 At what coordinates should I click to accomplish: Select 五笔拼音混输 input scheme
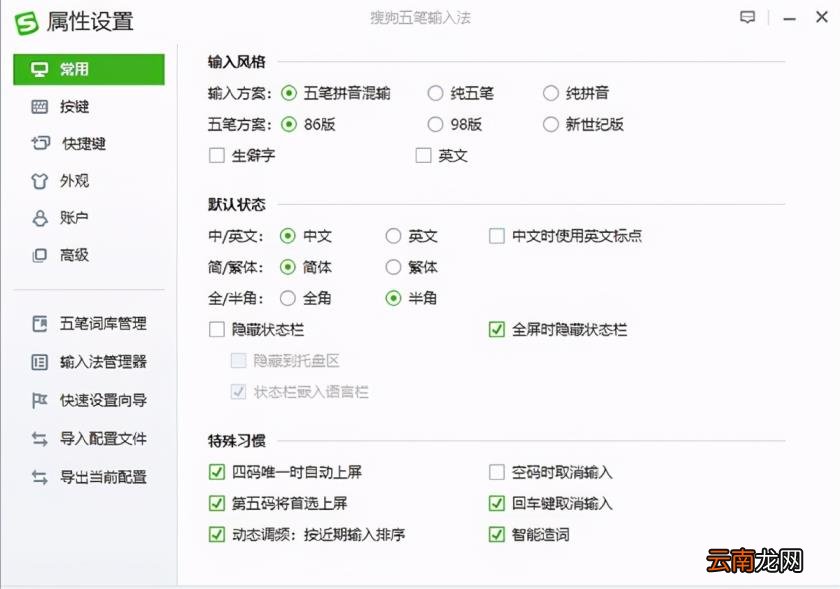[289, 93]
